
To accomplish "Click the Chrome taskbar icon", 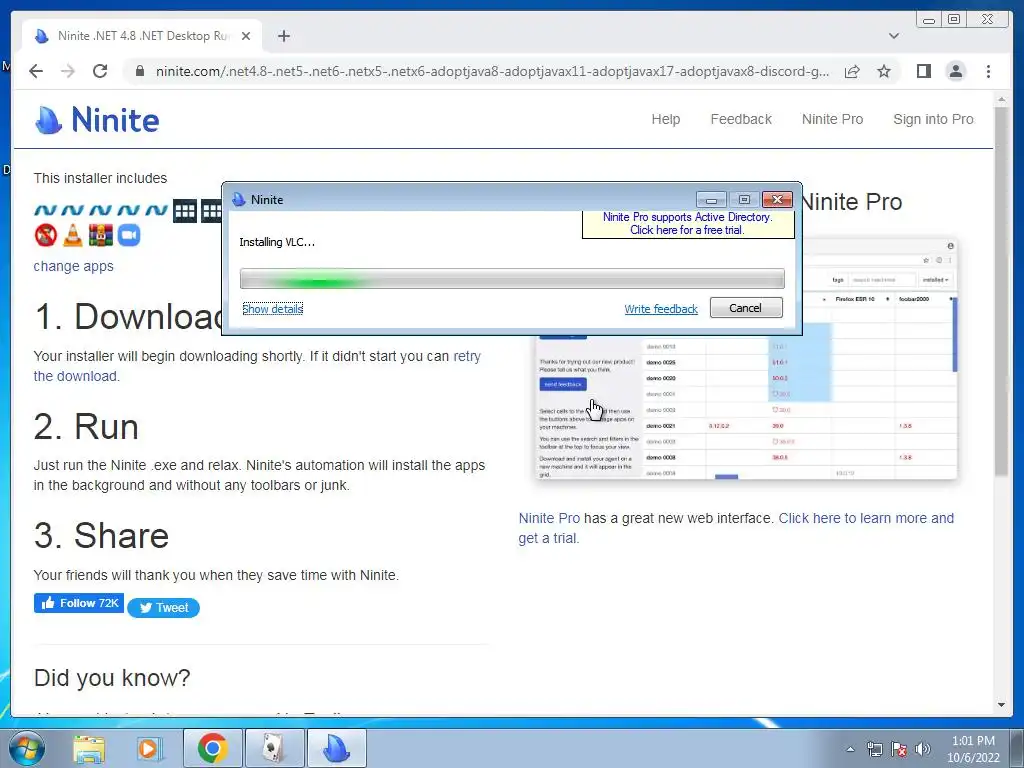I will point(212,748).
